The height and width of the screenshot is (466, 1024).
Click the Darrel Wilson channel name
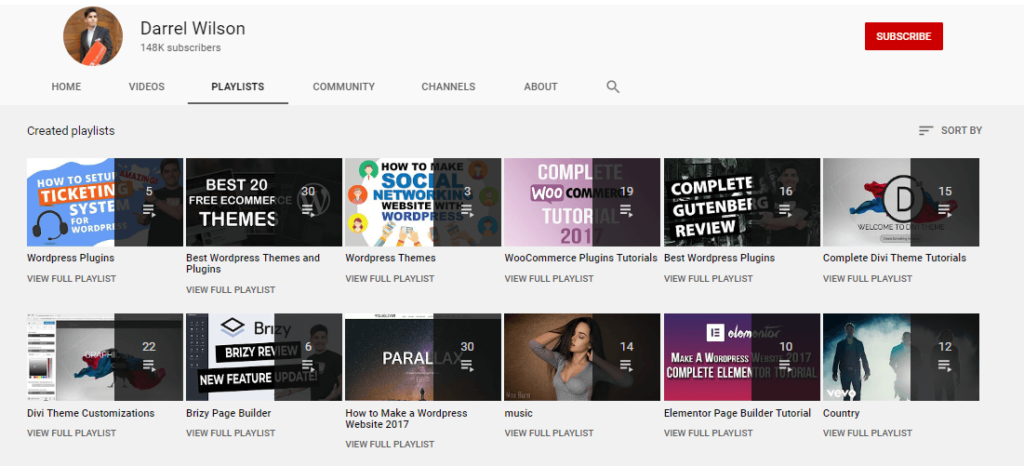[x=193, y=28]
